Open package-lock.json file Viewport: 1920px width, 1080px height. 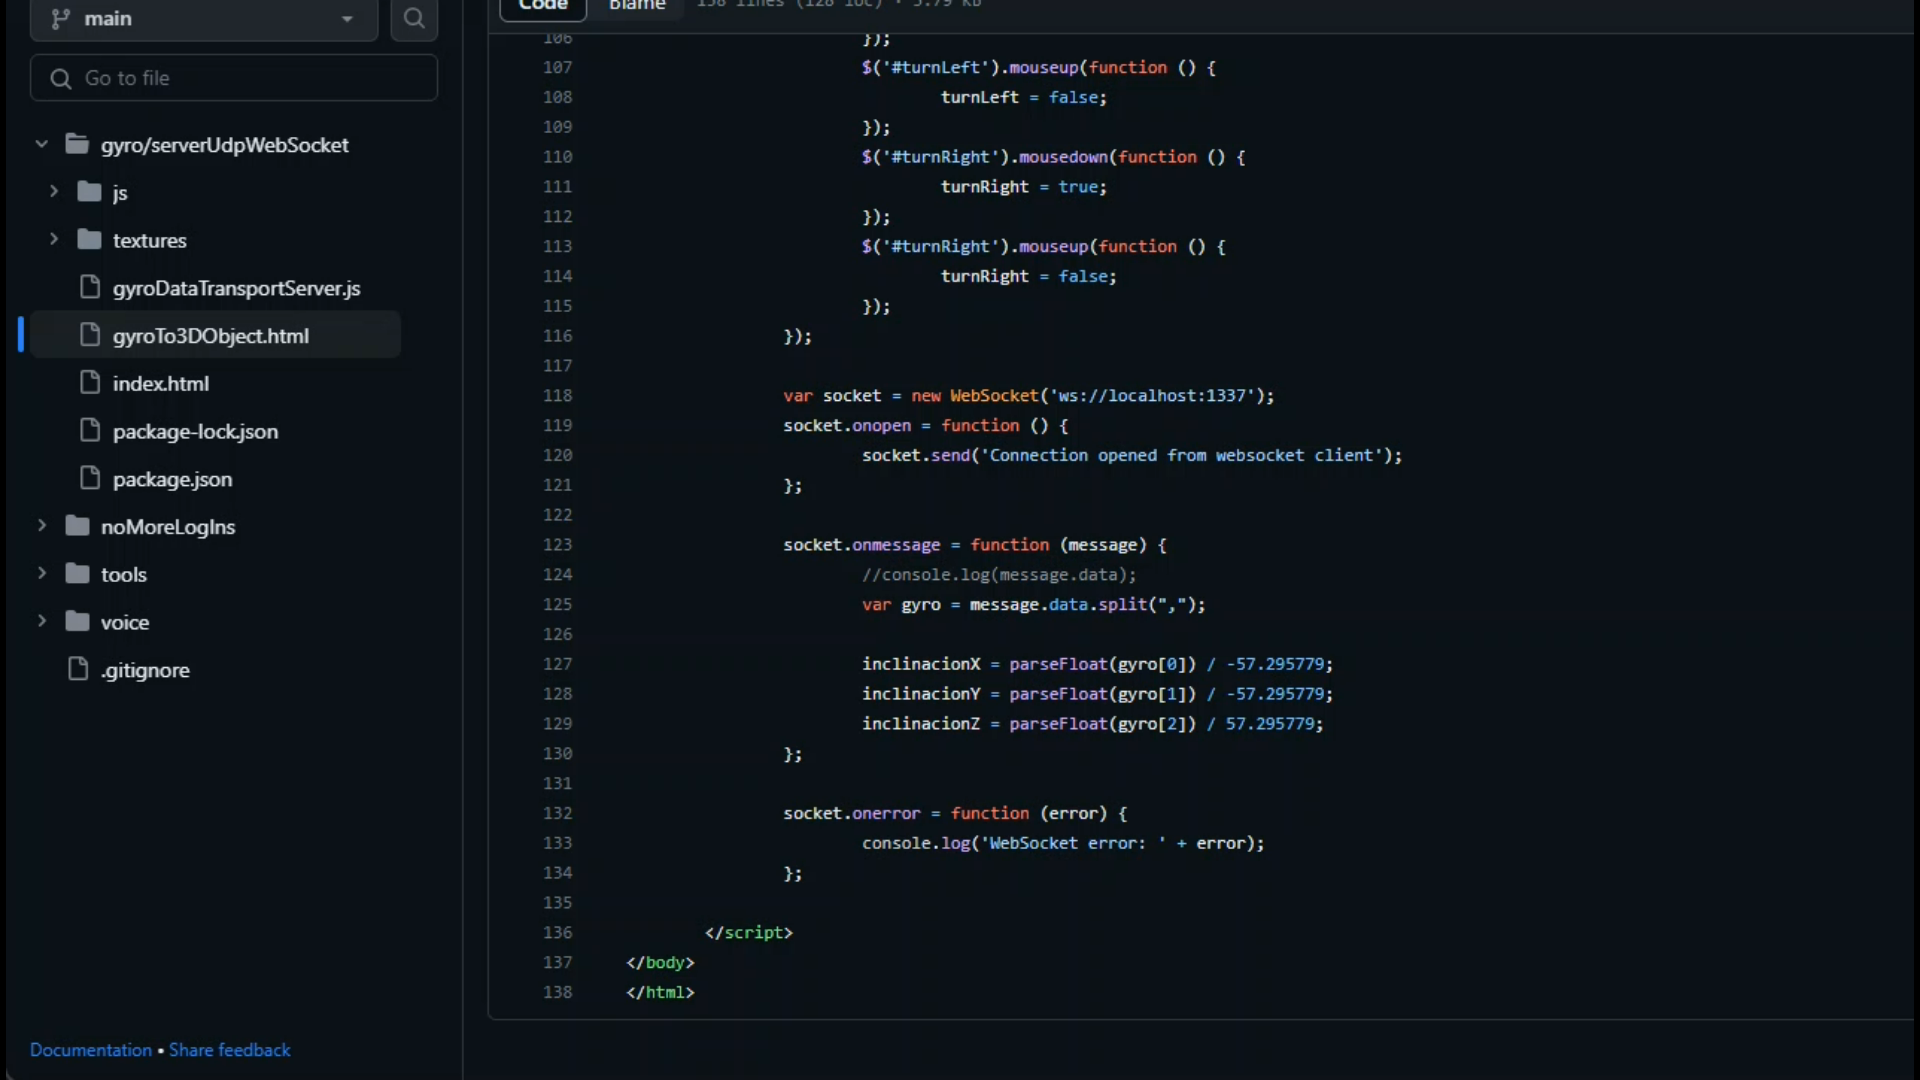point(195,431)
